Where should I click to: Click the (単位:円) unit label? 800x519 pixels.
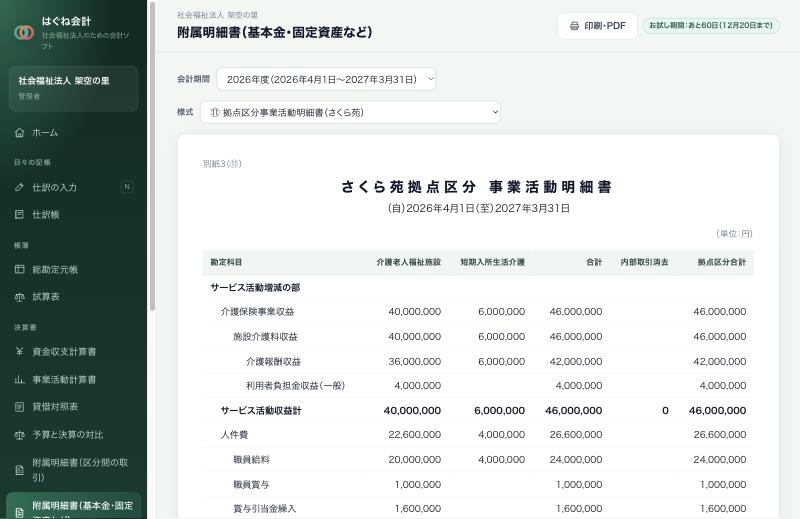[734, 234]
